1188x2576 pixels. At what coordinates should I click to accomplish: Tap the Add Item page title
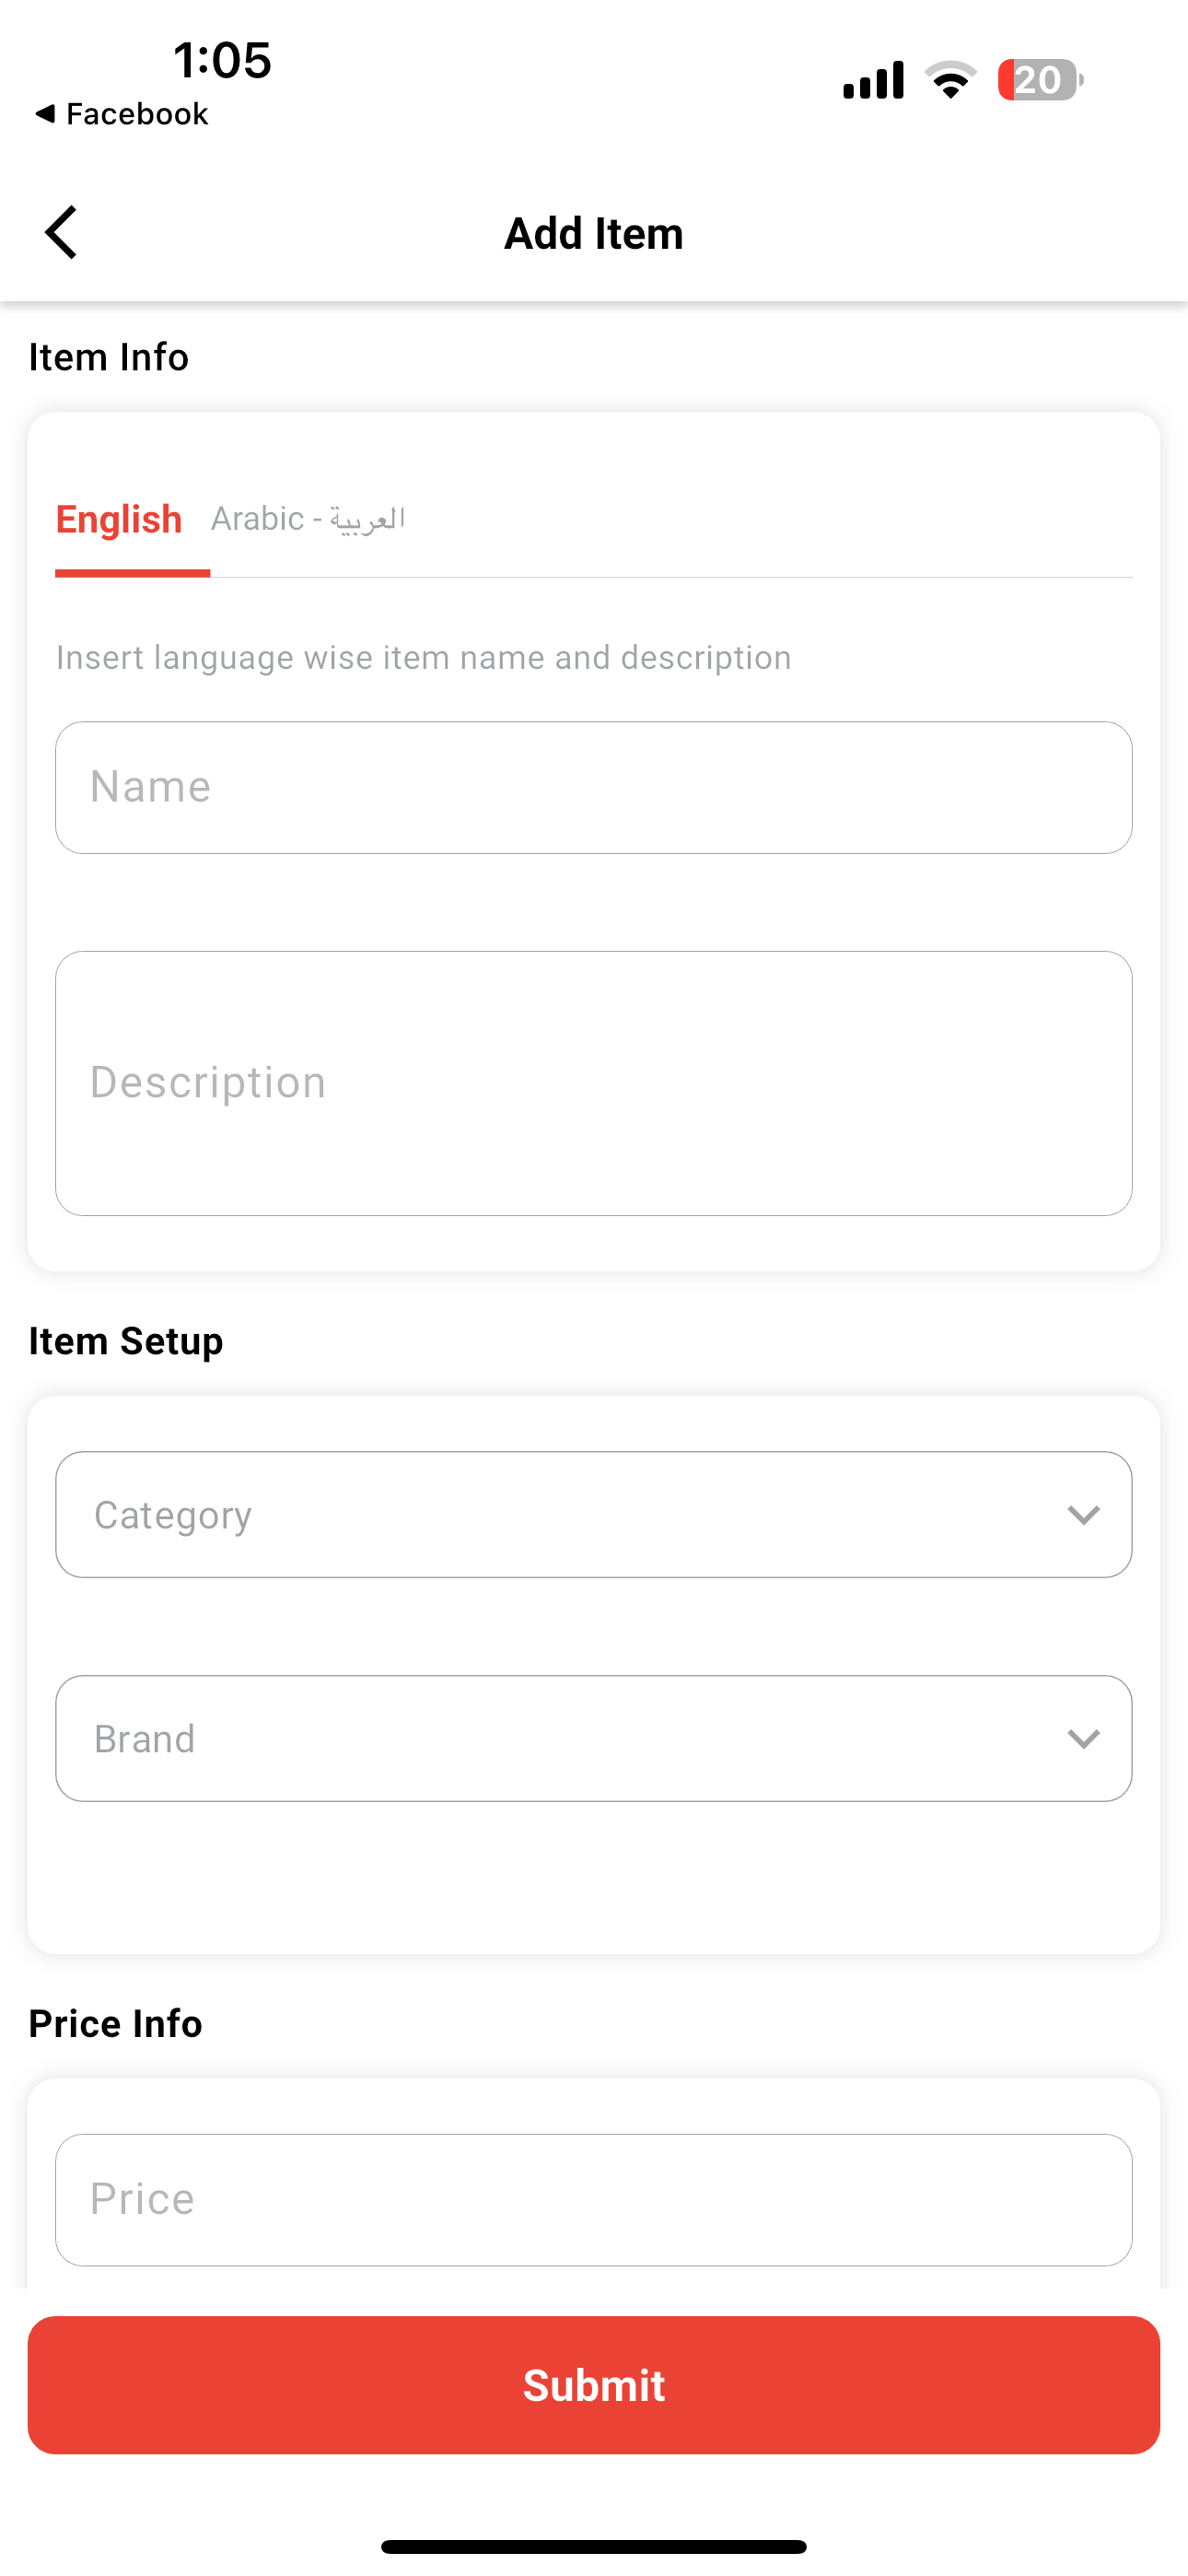coord(594,233)
